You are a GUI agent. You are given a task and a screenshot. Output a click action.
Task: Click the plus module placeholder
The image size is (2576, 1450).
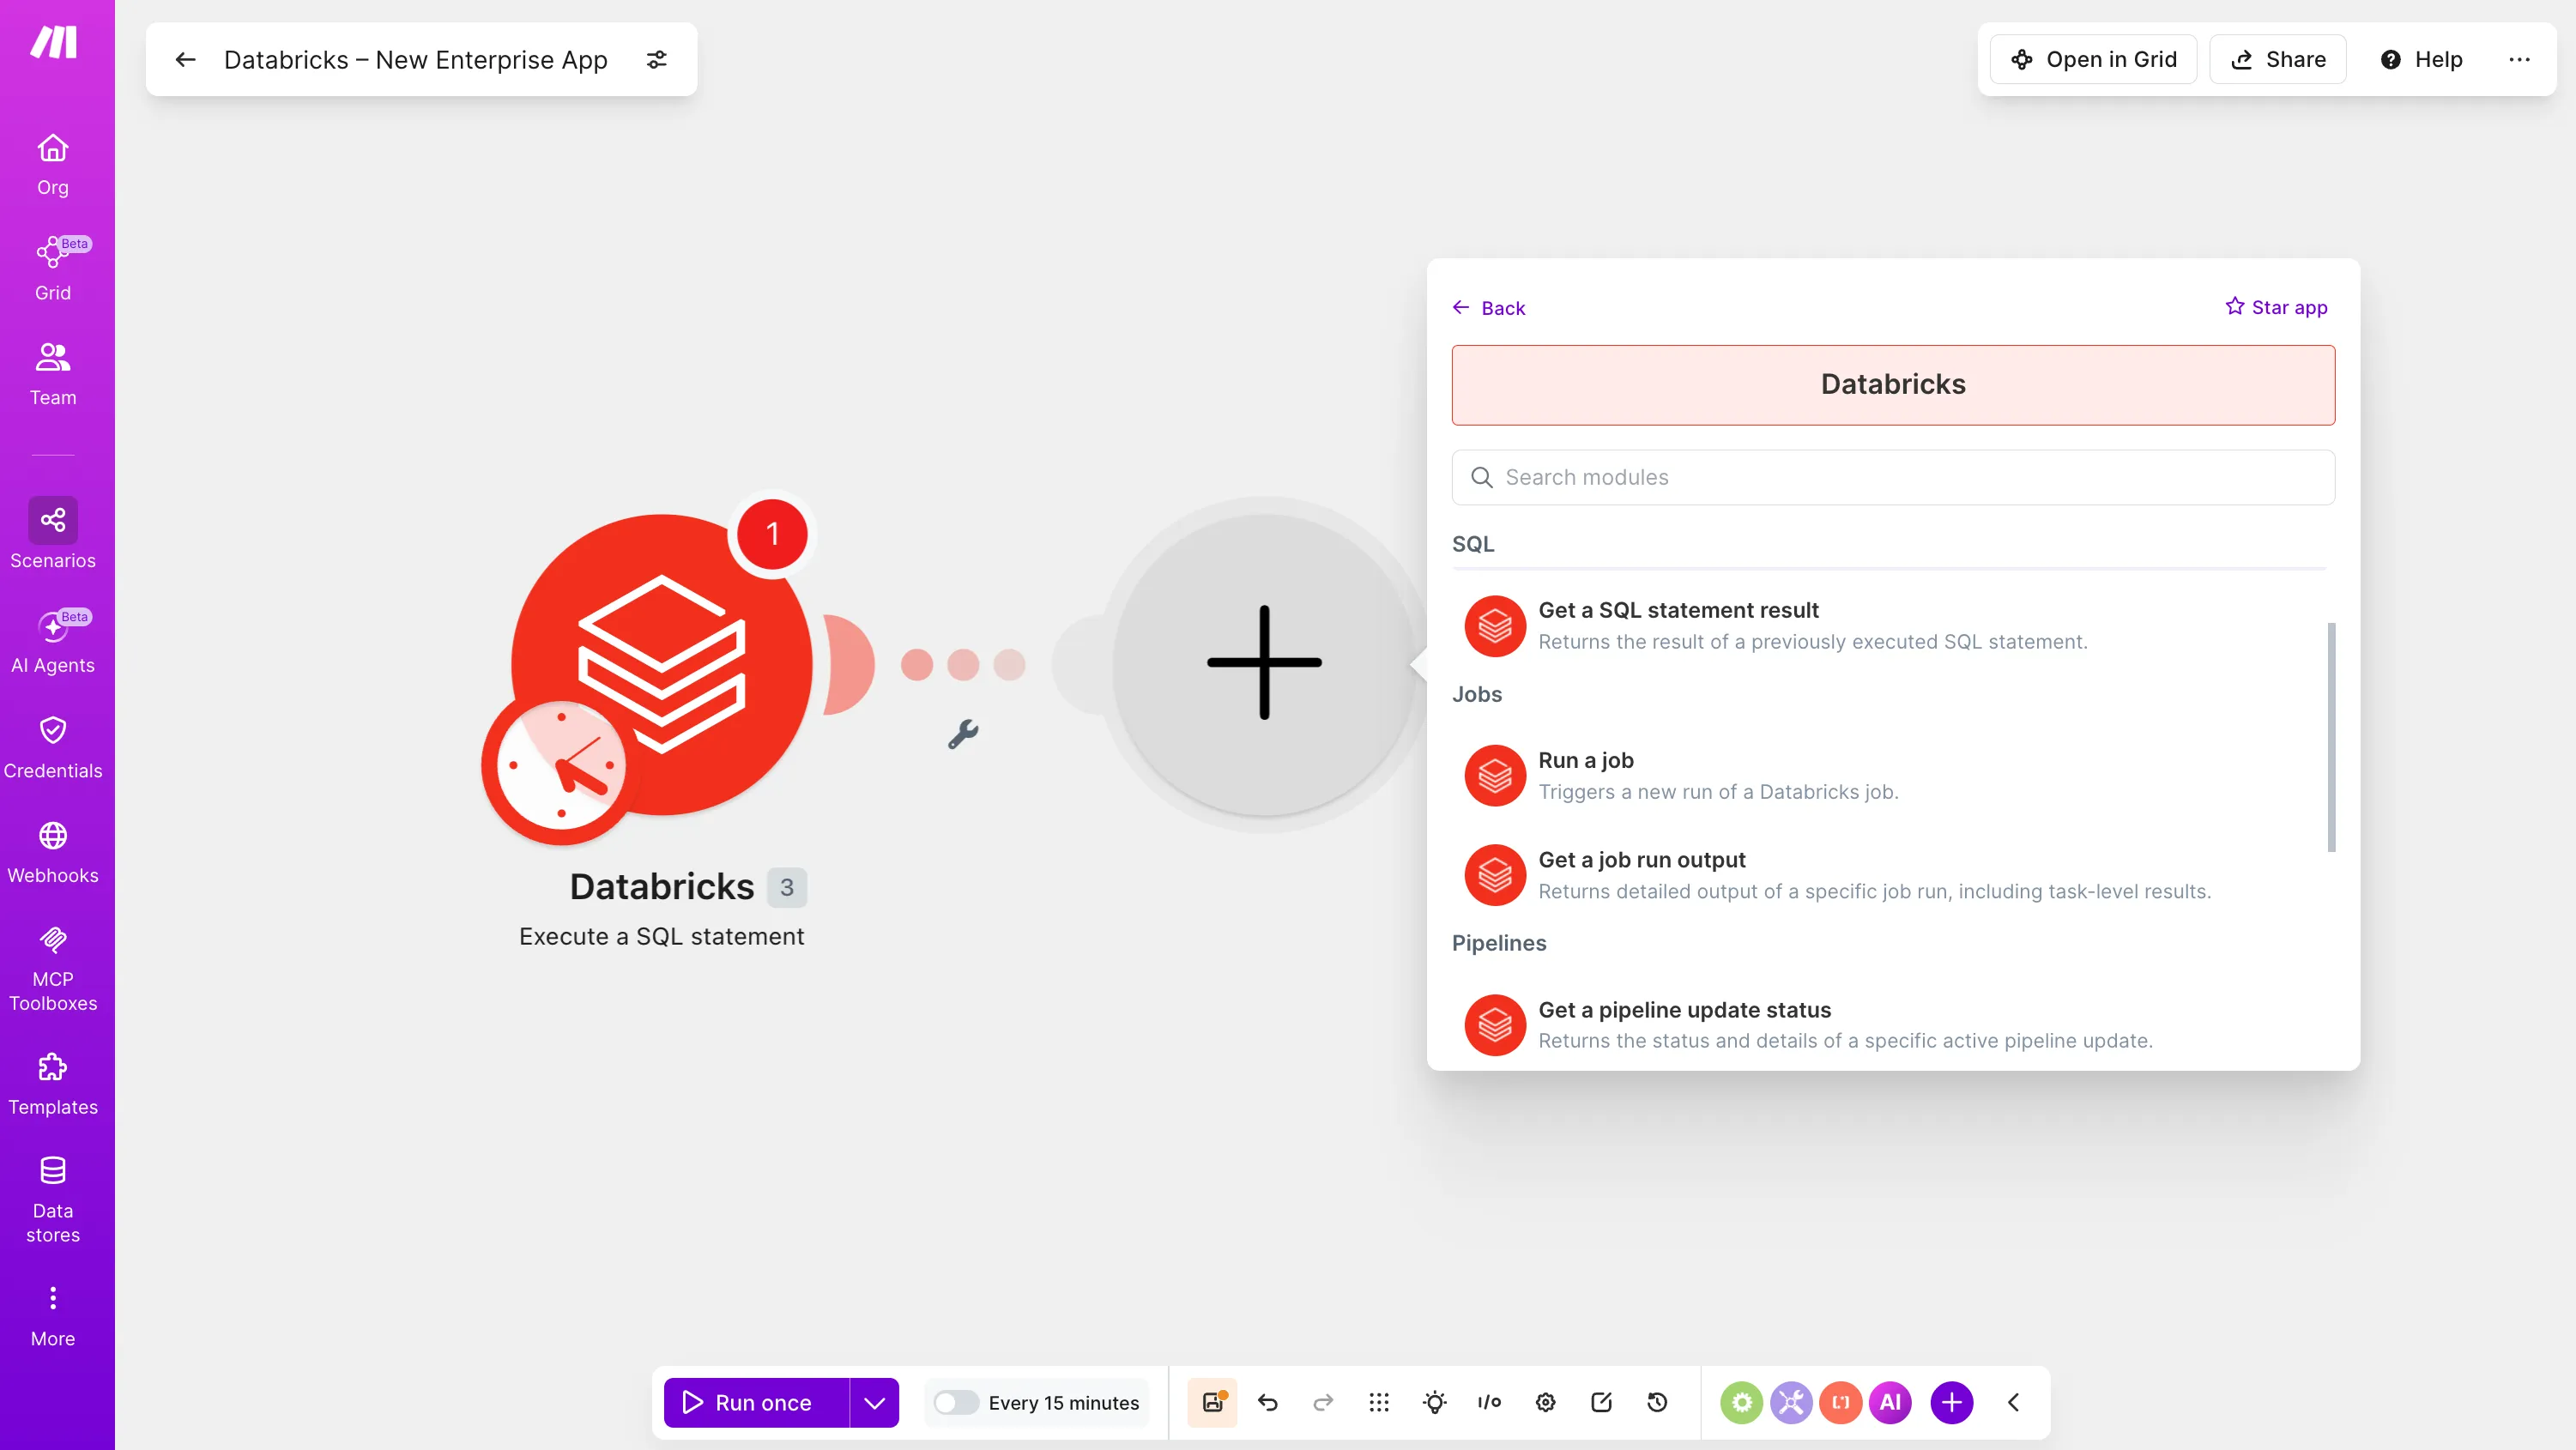(1264, 663)
